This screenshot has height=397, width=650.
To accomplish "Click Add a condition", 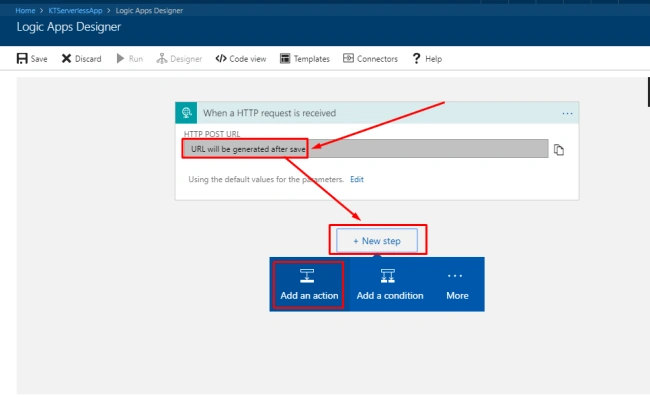I will 390,285.
